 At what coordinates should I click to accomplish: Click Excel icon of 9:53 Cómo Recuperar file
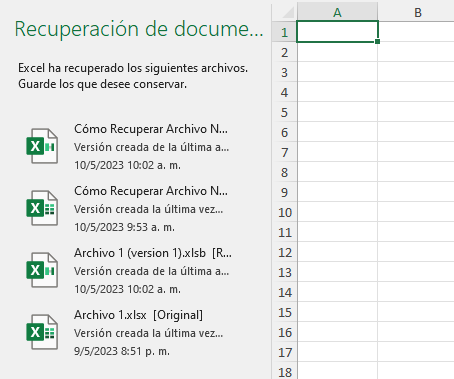(x=42, y=208)
